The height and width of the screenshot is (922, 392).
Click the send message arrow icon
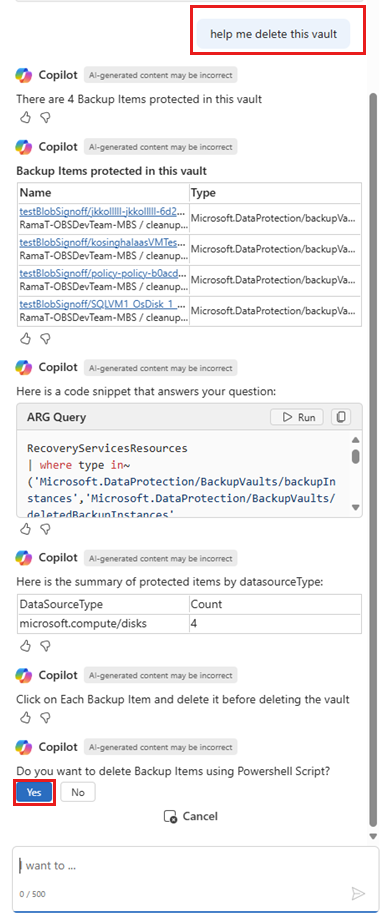coord(358,893)
